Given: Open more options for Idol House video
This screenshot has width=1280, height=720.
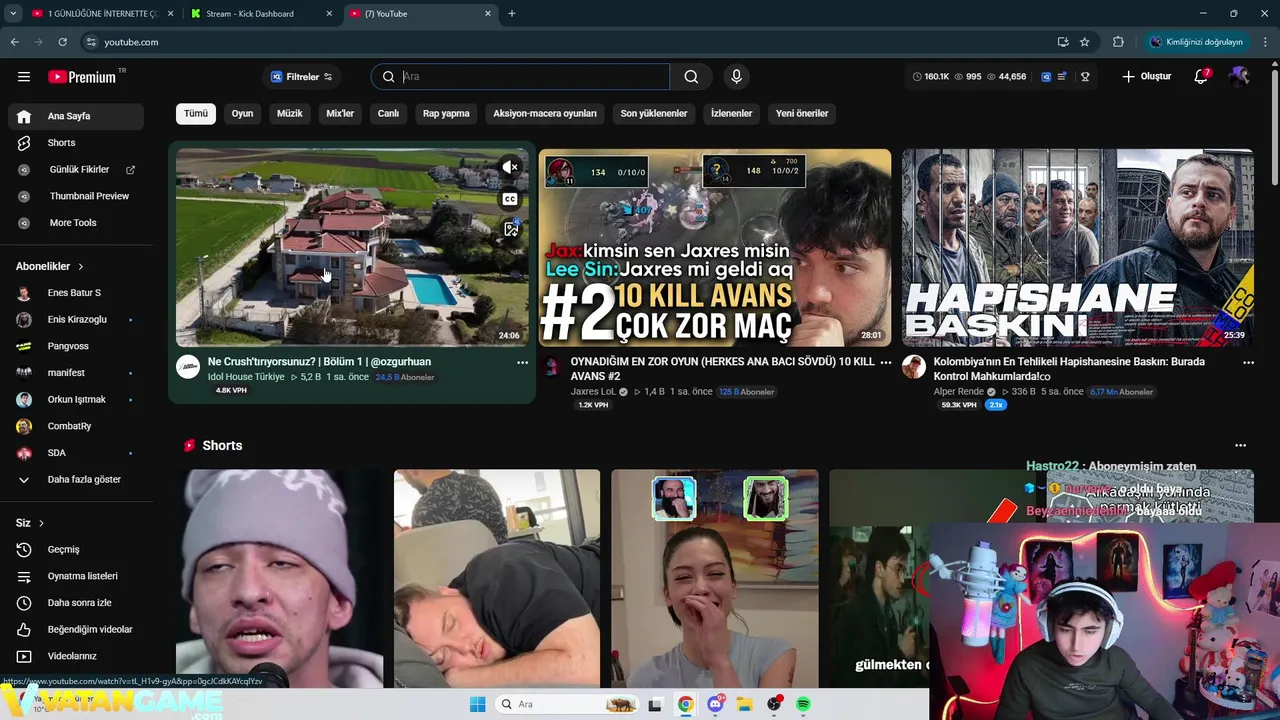Looking at the screenshot, I should [522, 363].
